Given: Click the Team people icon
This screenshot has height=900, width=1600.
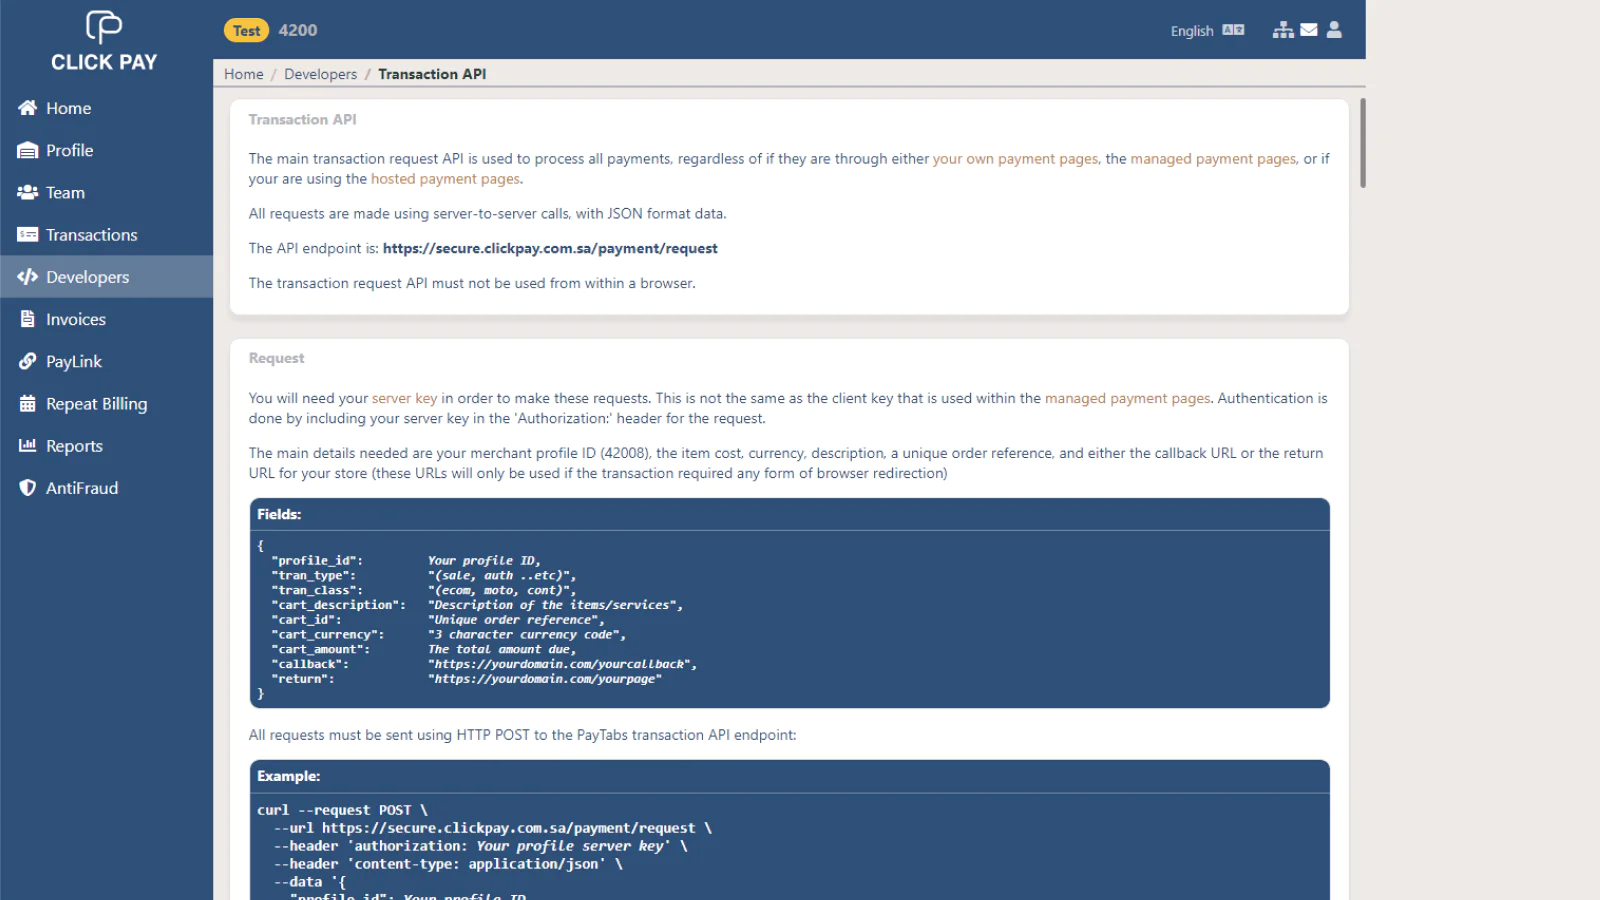Looking at the screenshot, I should click(28, 192).
